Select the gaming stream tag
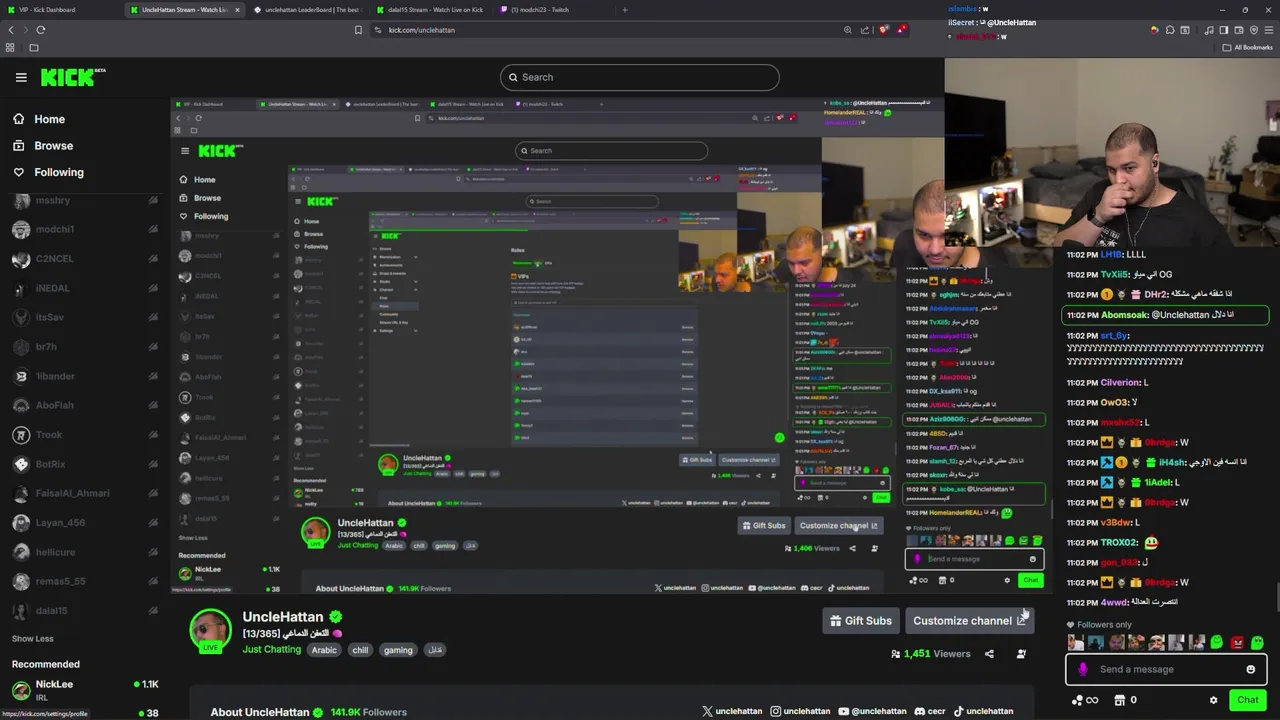 pyautogui.click(x=398, y=650)
